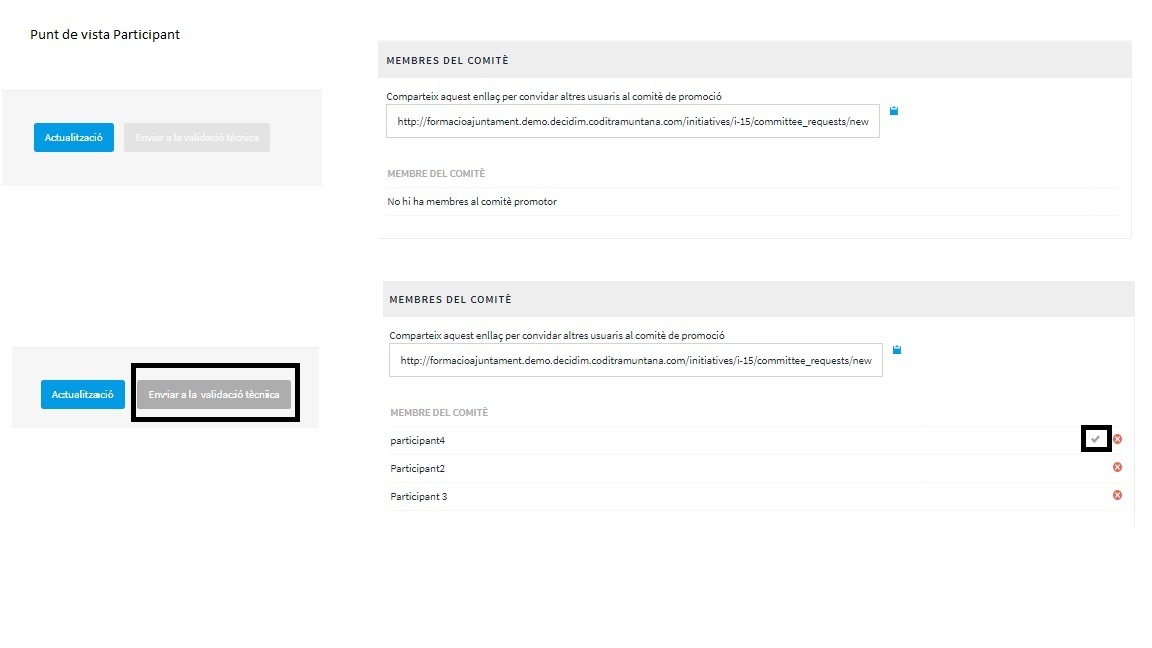This screenshot has height=648, width=1152.
Task: Click the faded Enviar a la validació tècnica button
Action: tap(197, 138)
